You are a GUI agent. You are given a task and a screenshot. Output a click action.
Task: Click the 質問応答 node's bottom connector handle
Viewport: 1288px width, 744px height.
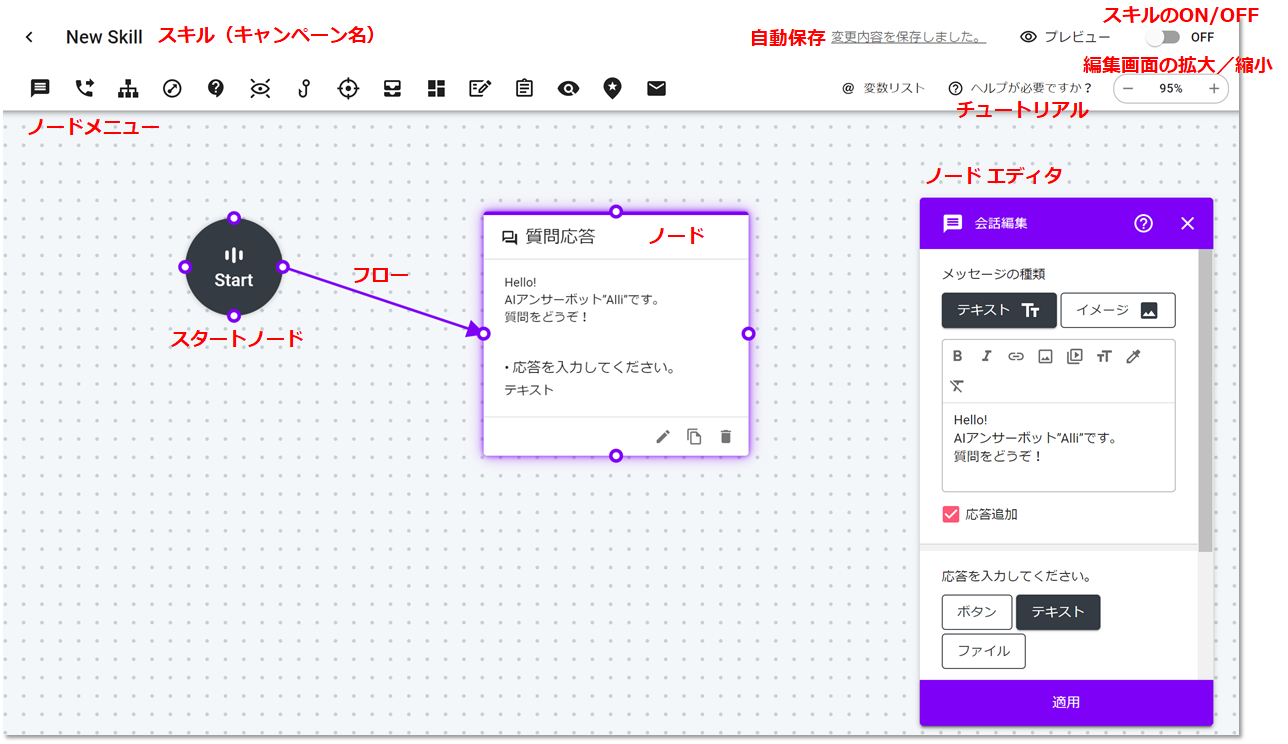(x=616, y=456)
